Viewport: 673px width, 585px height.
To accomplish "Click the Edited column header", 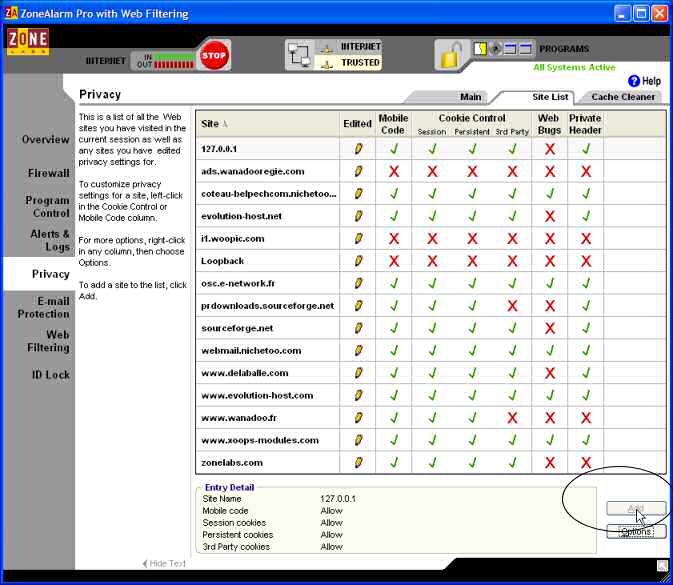I will point(357,124).
